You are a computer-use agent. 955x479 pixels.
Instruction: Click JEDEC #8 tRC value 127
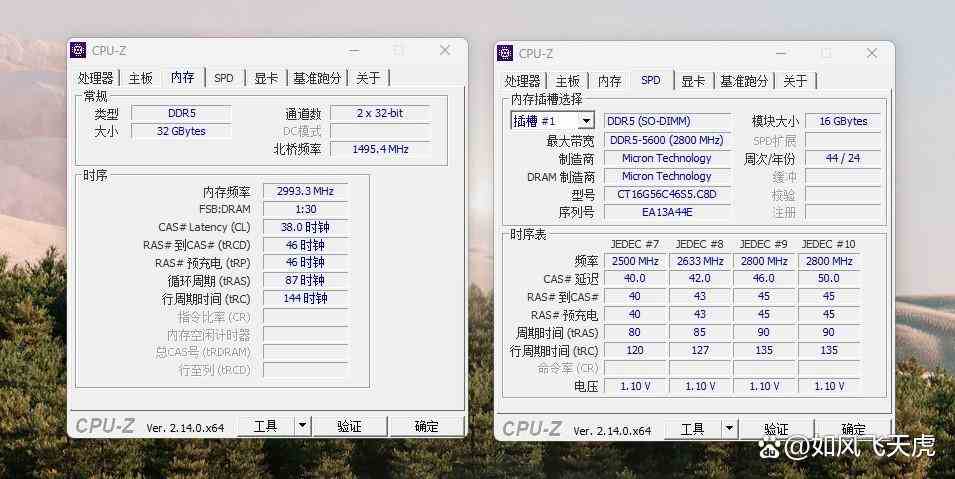point(700,350)
